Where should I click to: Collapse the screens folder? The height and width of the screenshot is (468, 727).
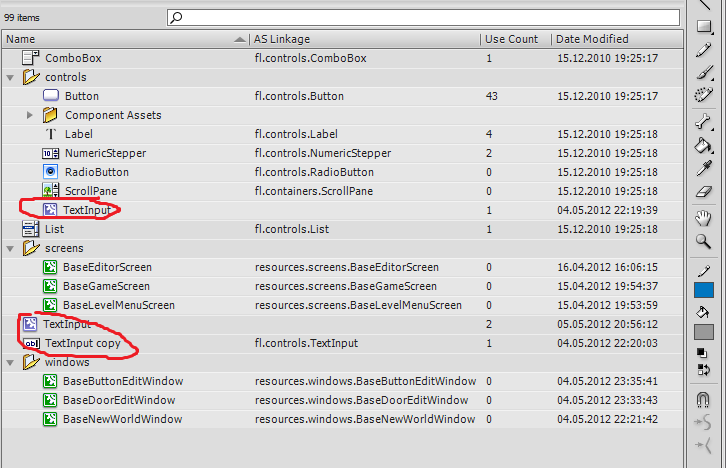10,248
